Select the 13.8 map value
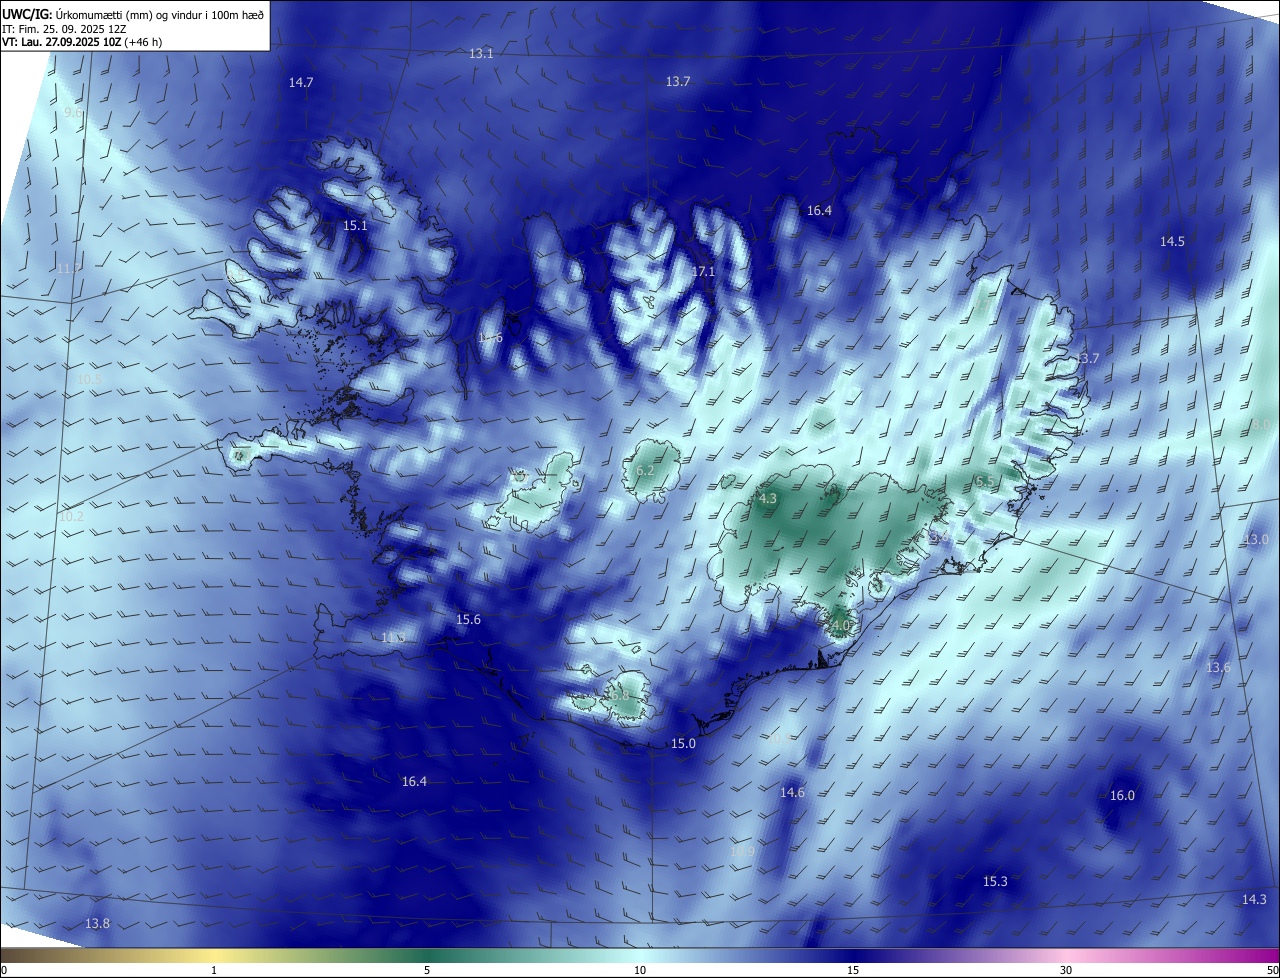 [97, 923]
